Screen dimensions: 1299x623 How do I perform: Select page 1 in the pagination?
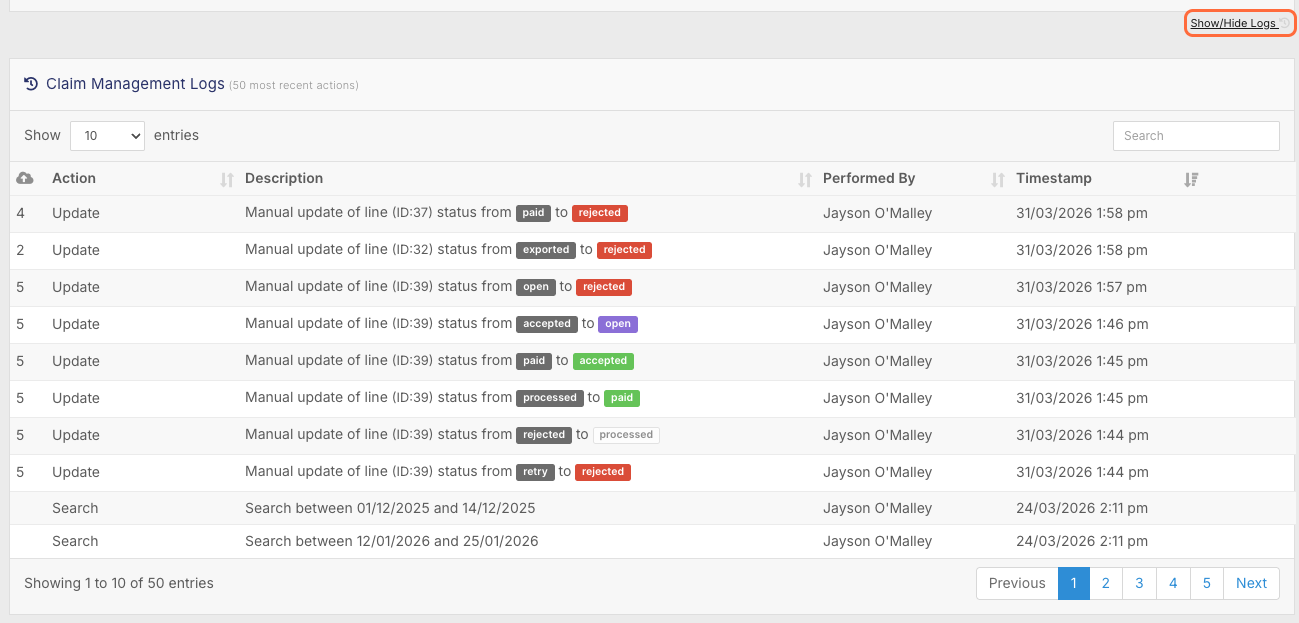pyautogui.click(x=1073, y=583)
